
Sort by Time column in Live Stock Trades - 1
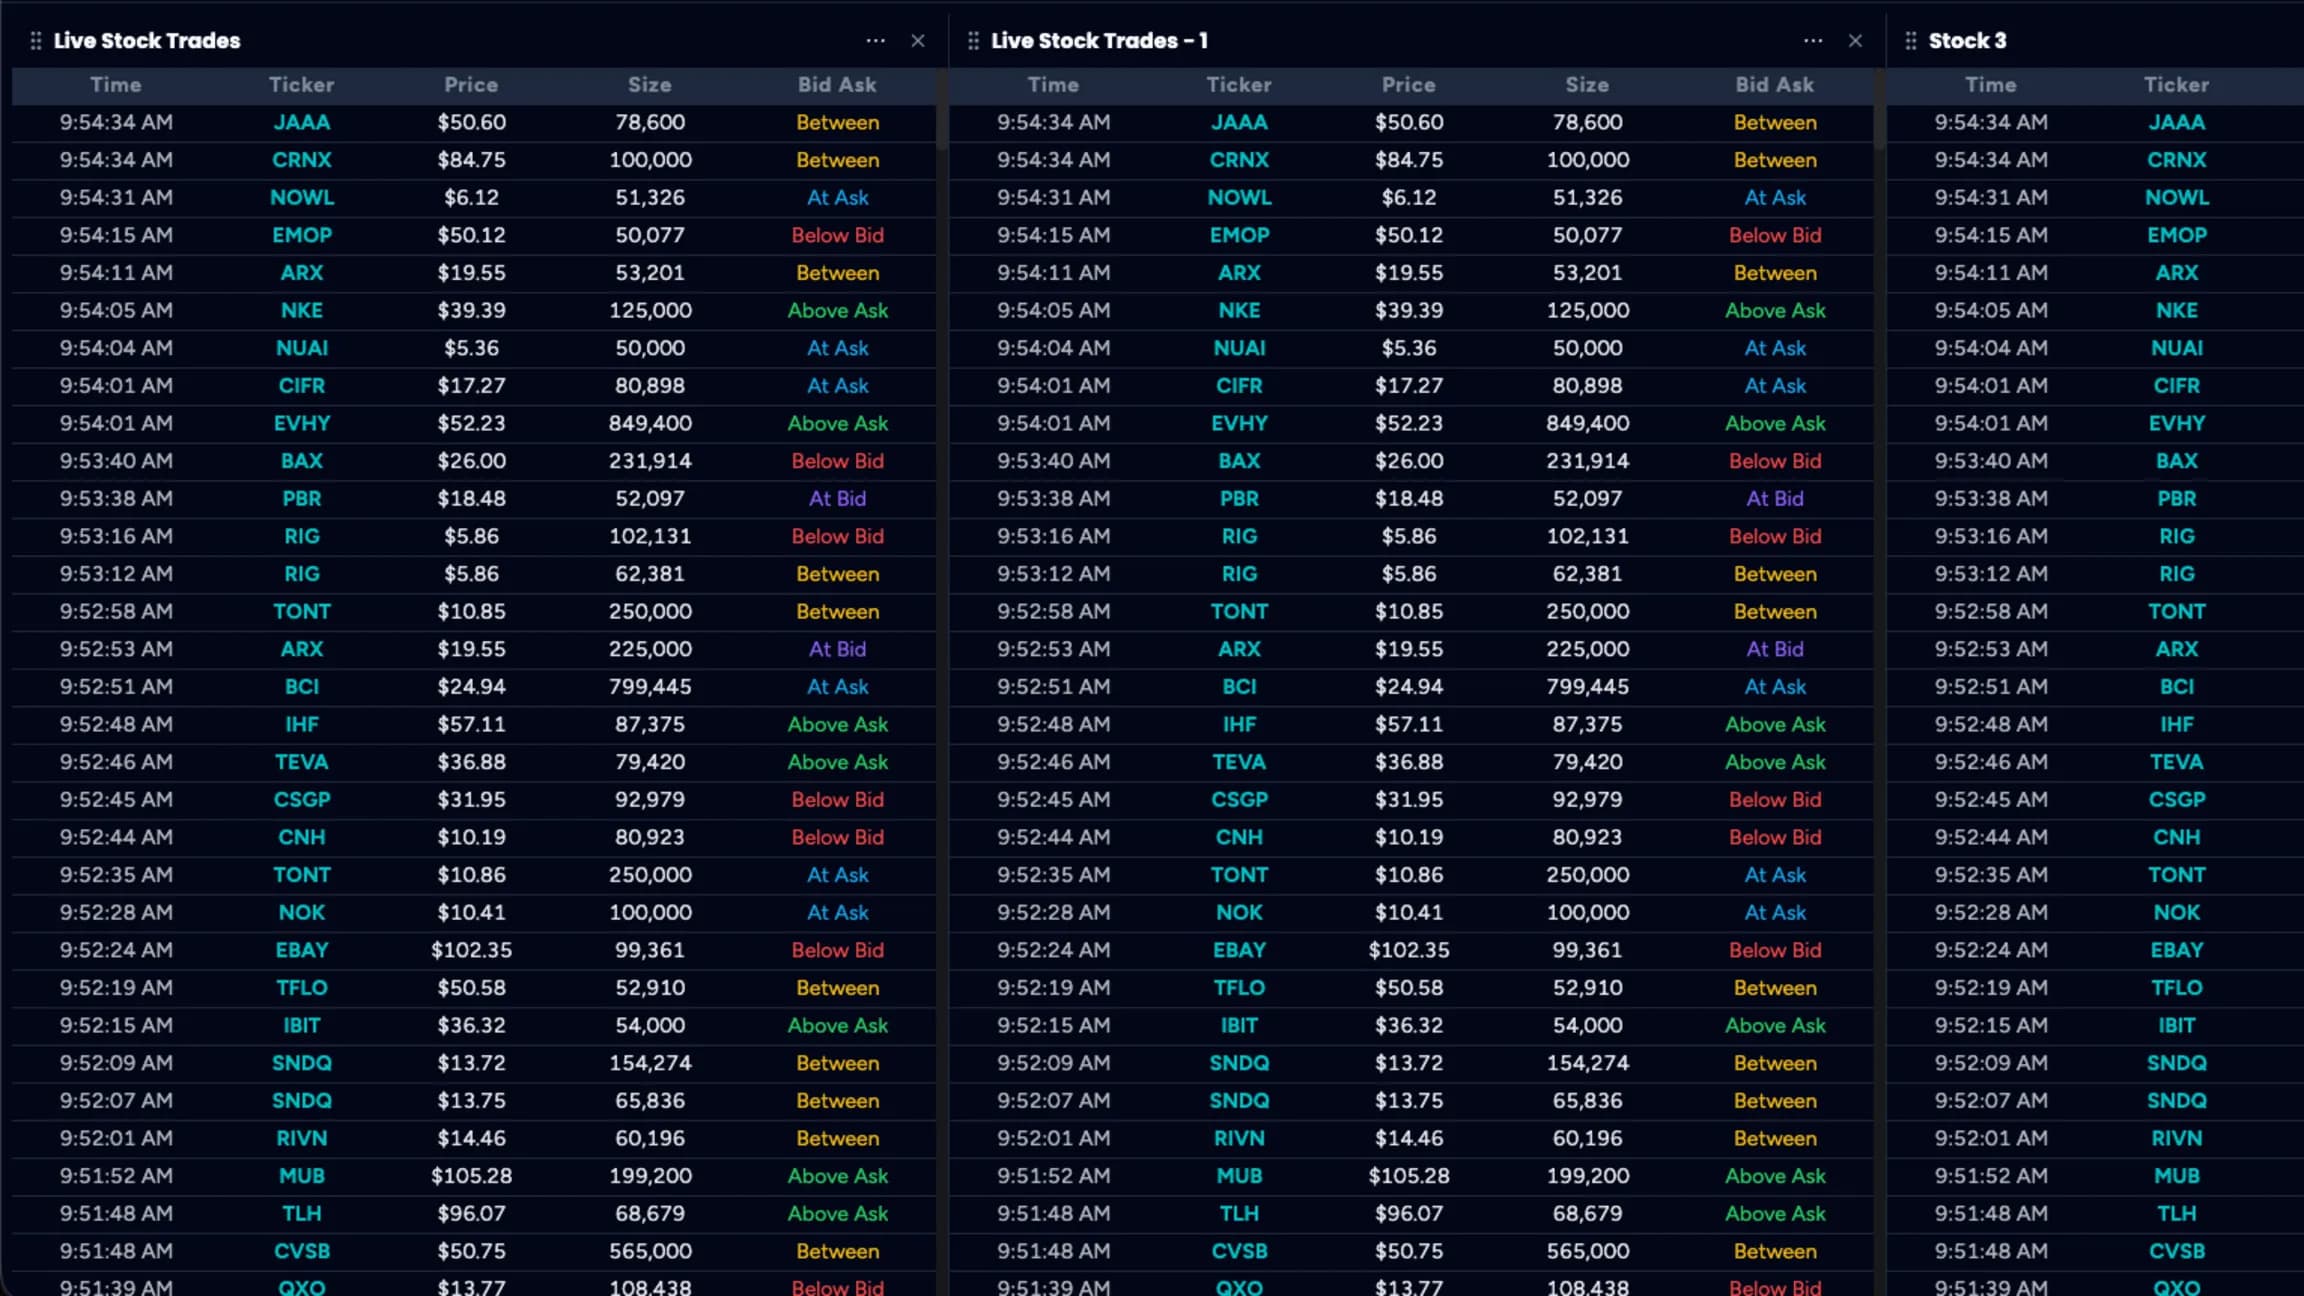(1054, 85)
